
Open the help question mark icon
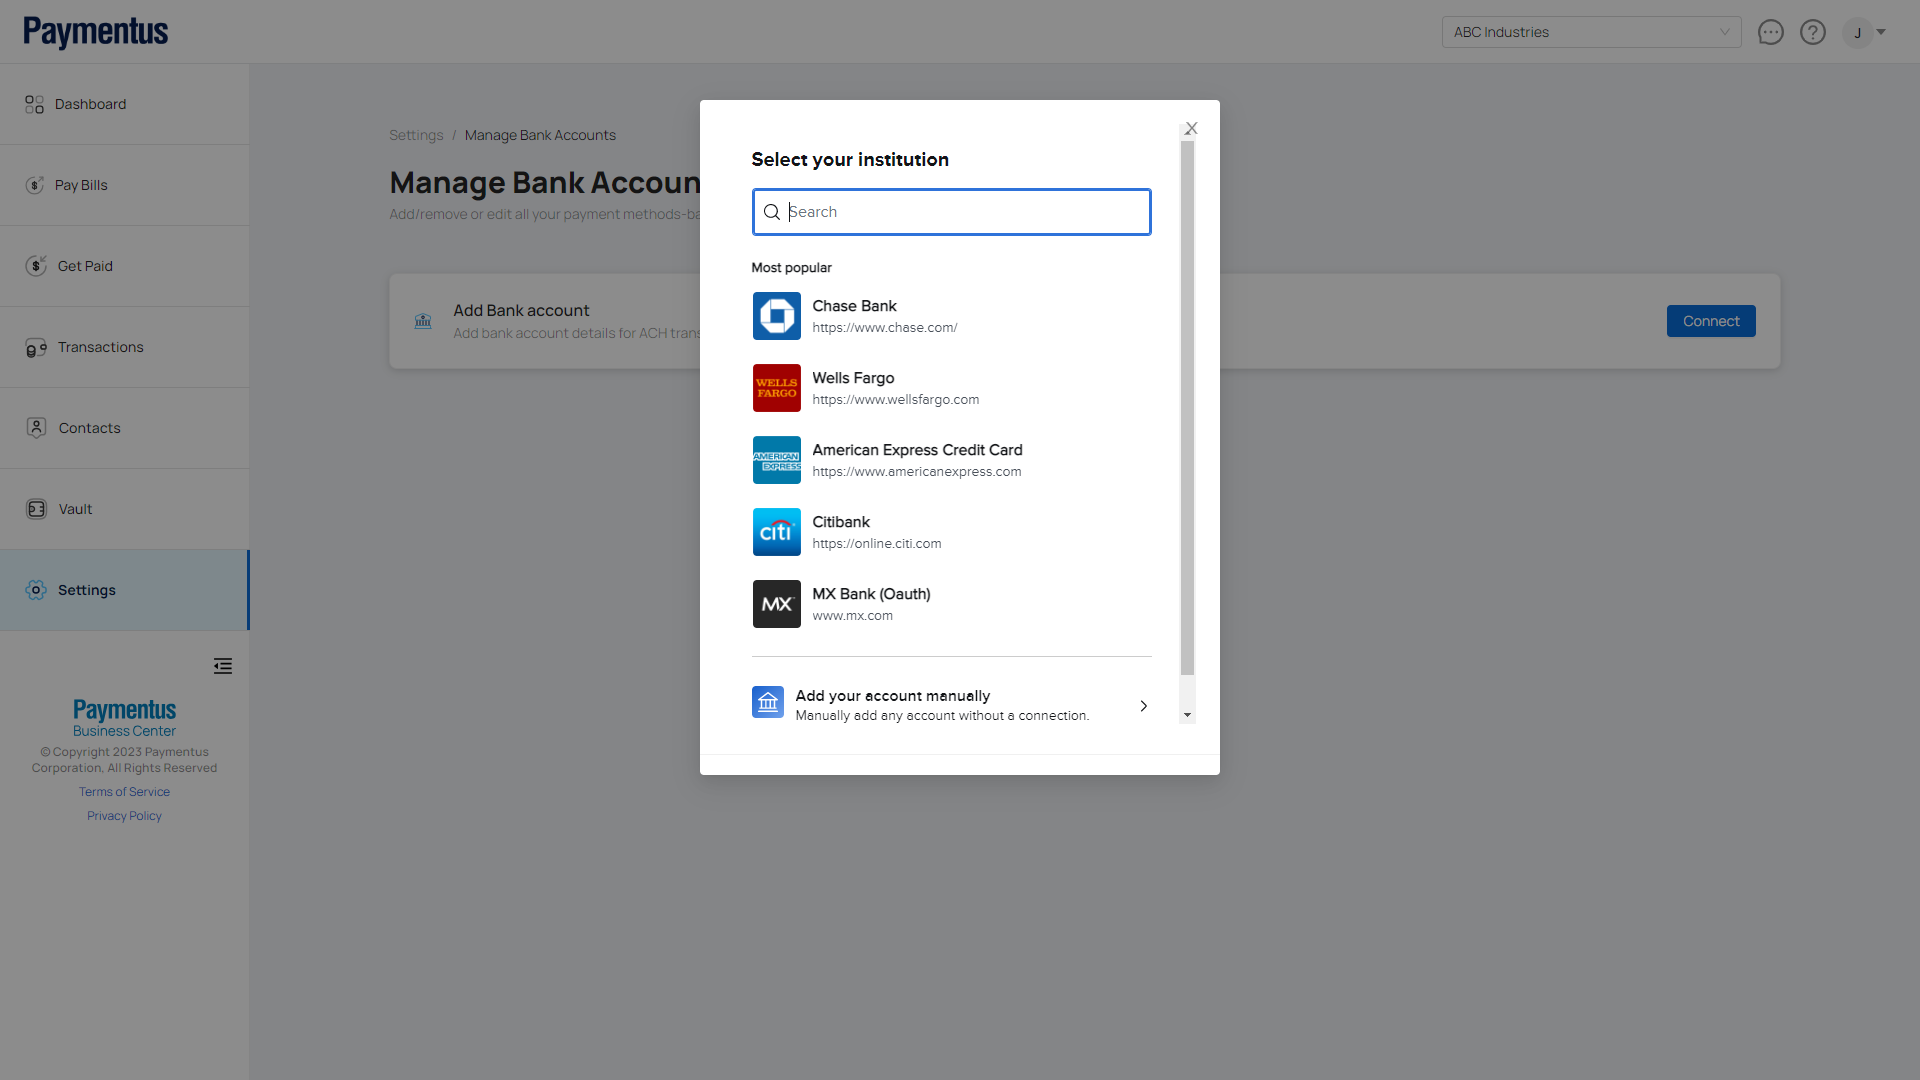pyautogui.click(x=1812, y=32)
